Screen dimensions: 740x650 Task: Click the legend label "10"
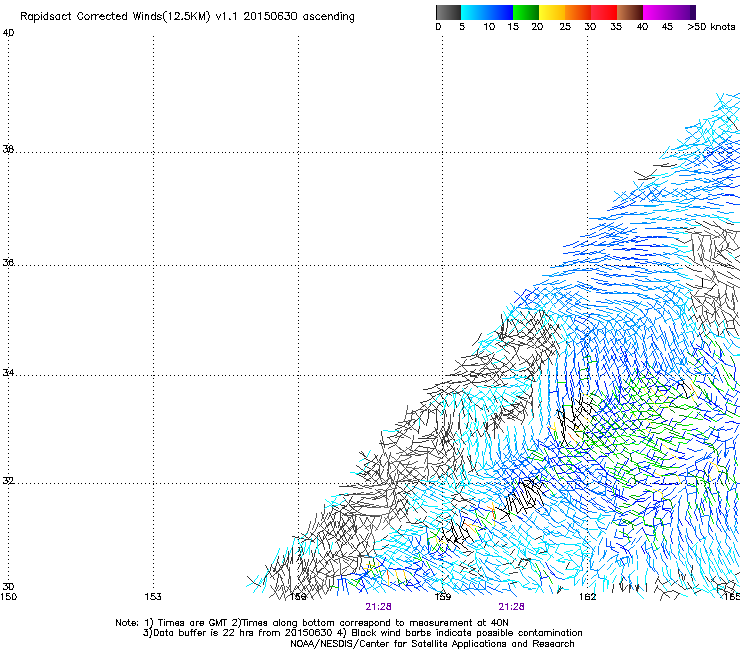pyautogui.click(x=489, y=27)
